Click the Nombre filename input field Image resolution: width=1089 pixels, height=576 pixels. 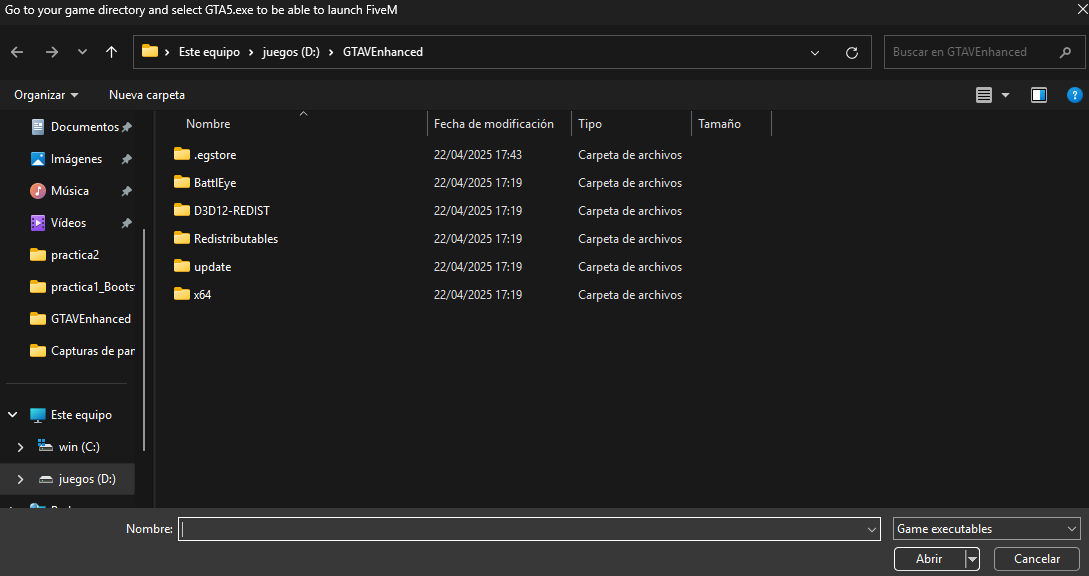520,529
